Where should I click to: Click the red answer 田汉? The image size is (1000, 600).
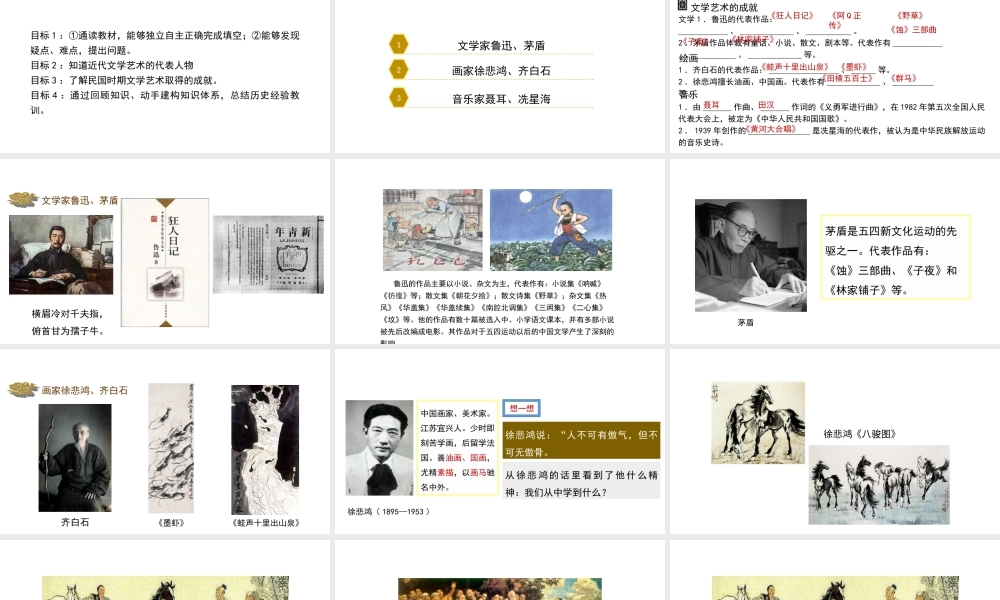tap(766, 105)
